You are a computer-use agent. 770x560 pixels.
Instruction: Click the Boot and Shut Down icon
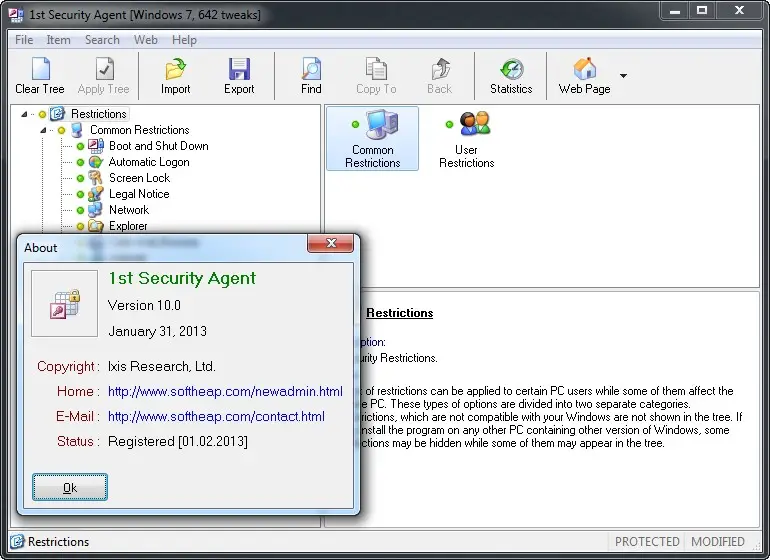(96, 146)
